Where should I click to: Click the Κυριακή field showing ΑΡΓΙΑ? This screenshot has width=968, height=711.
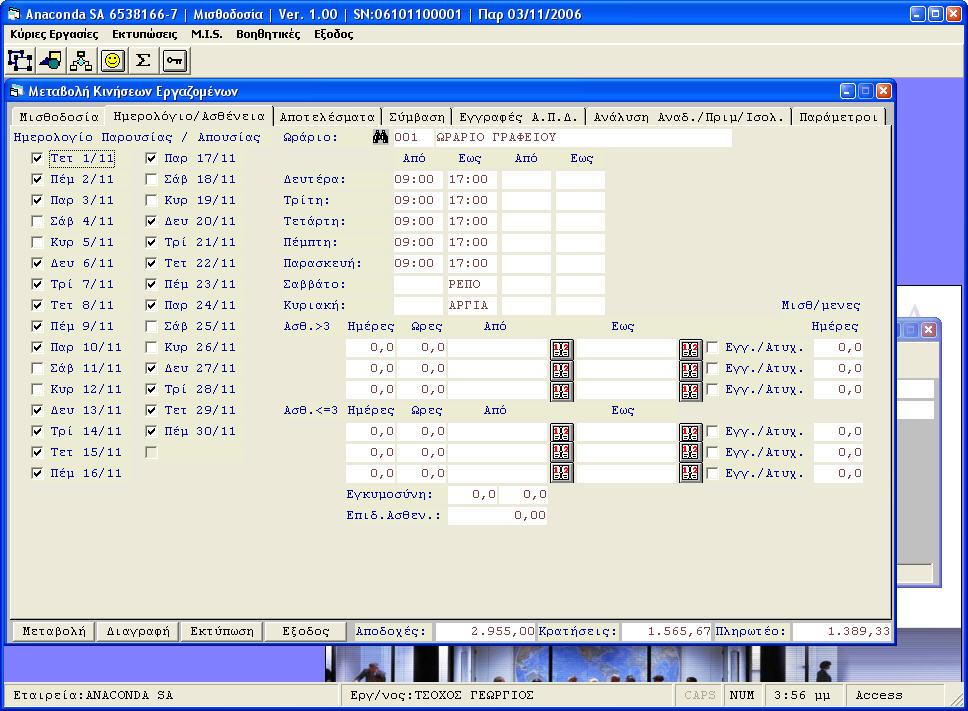click(x=472, y=306)
